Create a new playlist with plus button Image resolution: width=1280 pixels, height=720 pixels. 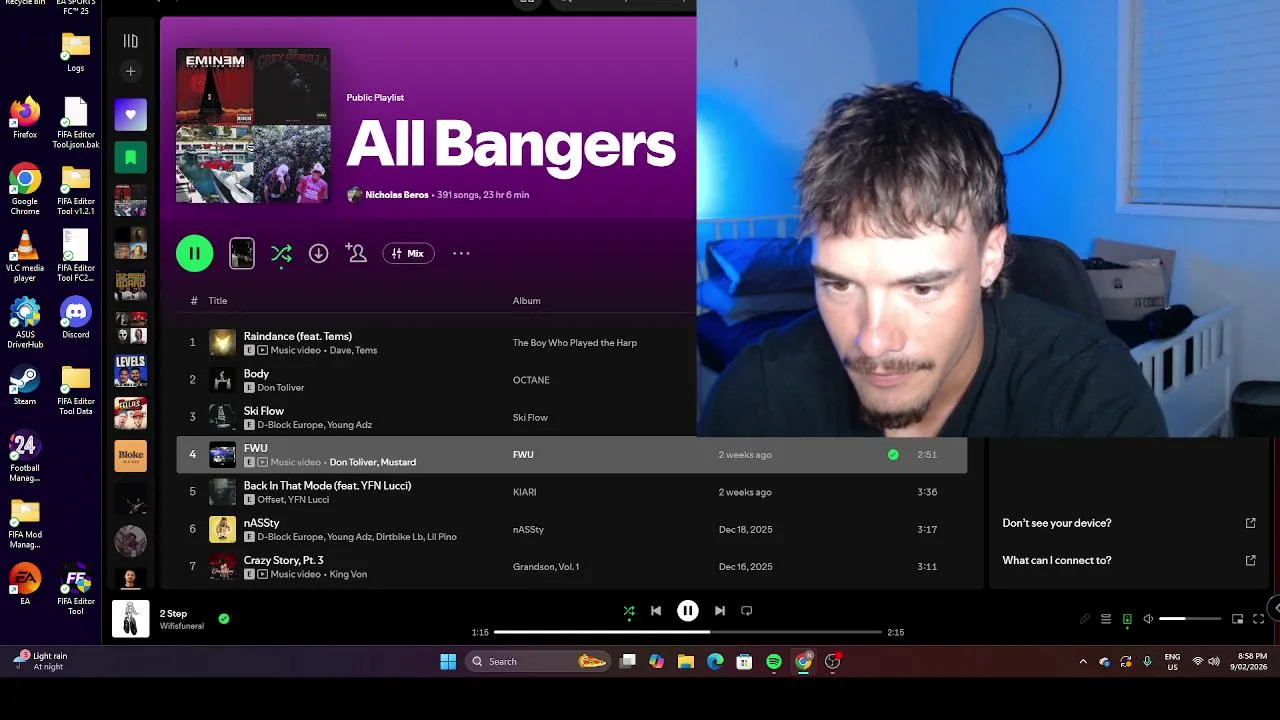point(130,71)
